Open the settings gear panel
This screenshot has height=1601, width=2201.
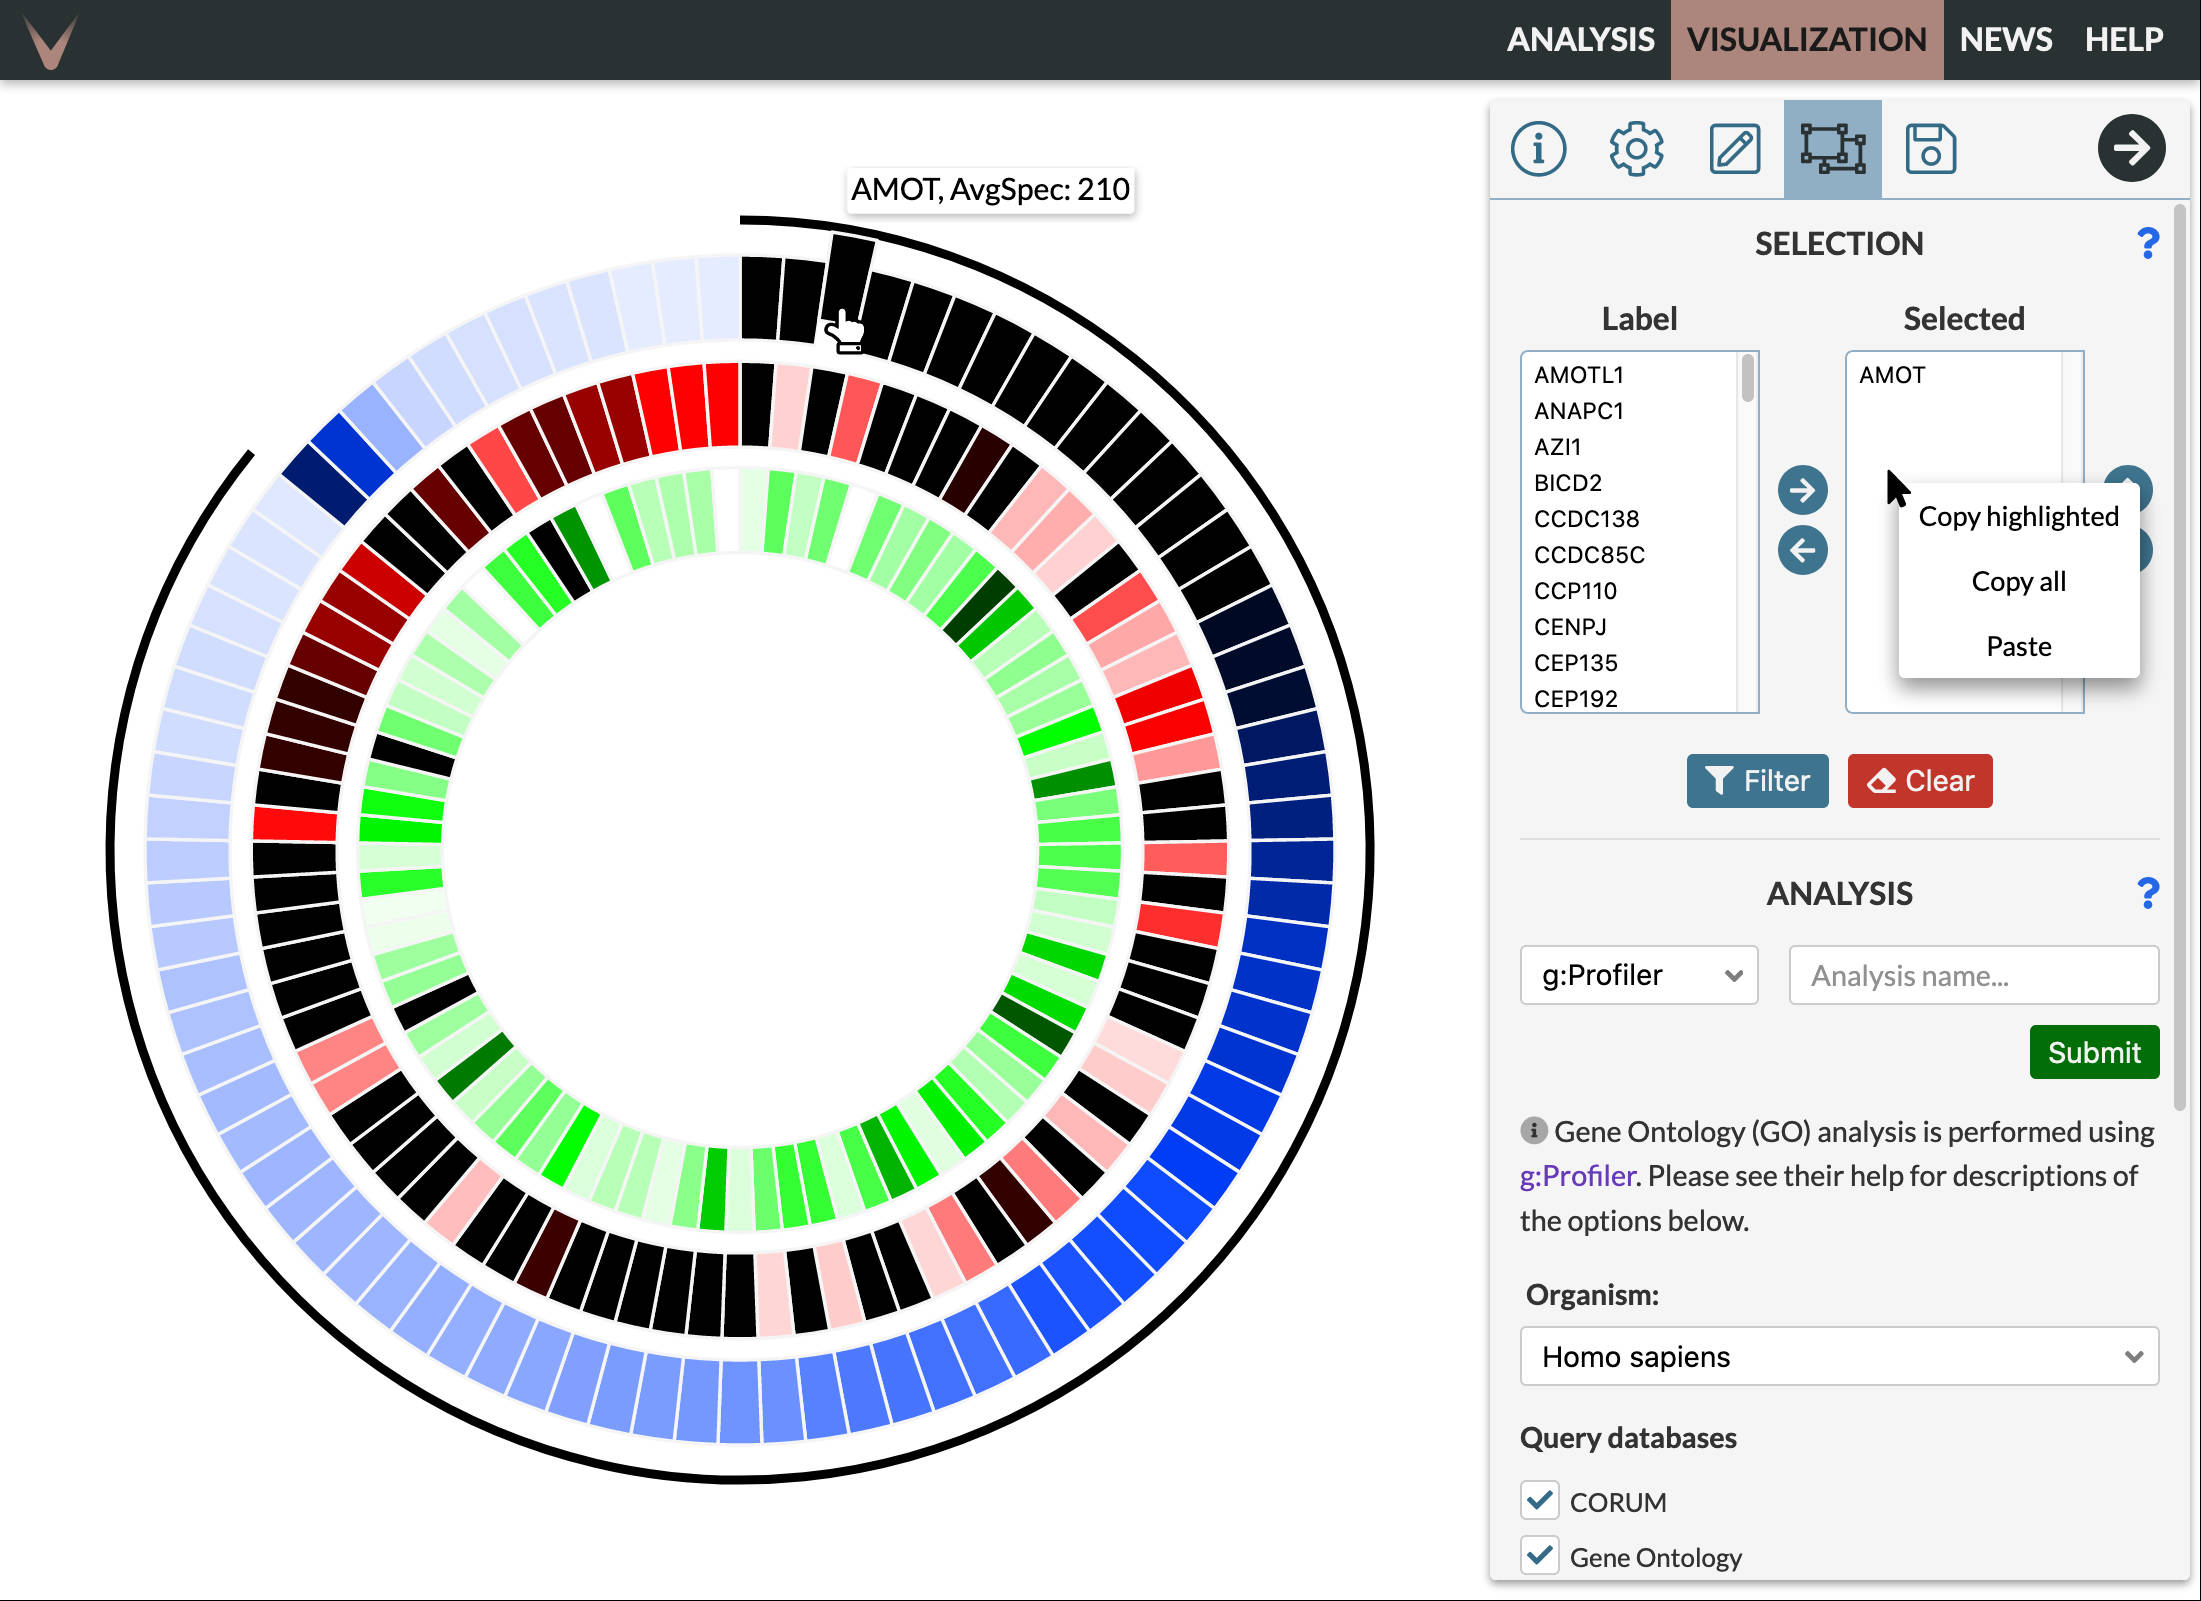pos(1636,149)
